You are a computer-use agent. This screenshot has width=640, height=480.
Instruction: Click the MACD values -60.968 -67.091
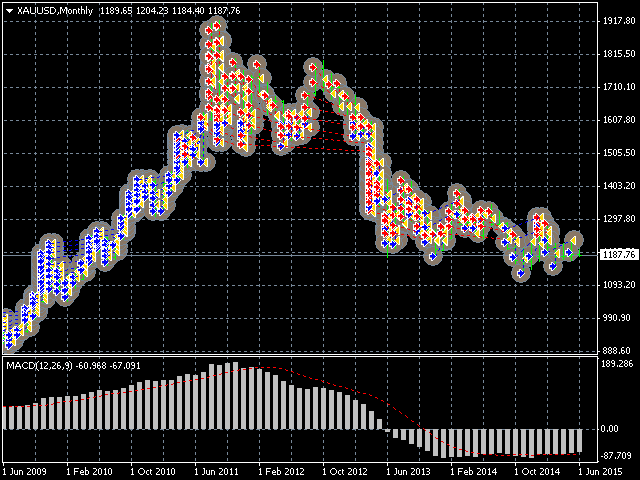pyautogui.click(x=108, y=366)
